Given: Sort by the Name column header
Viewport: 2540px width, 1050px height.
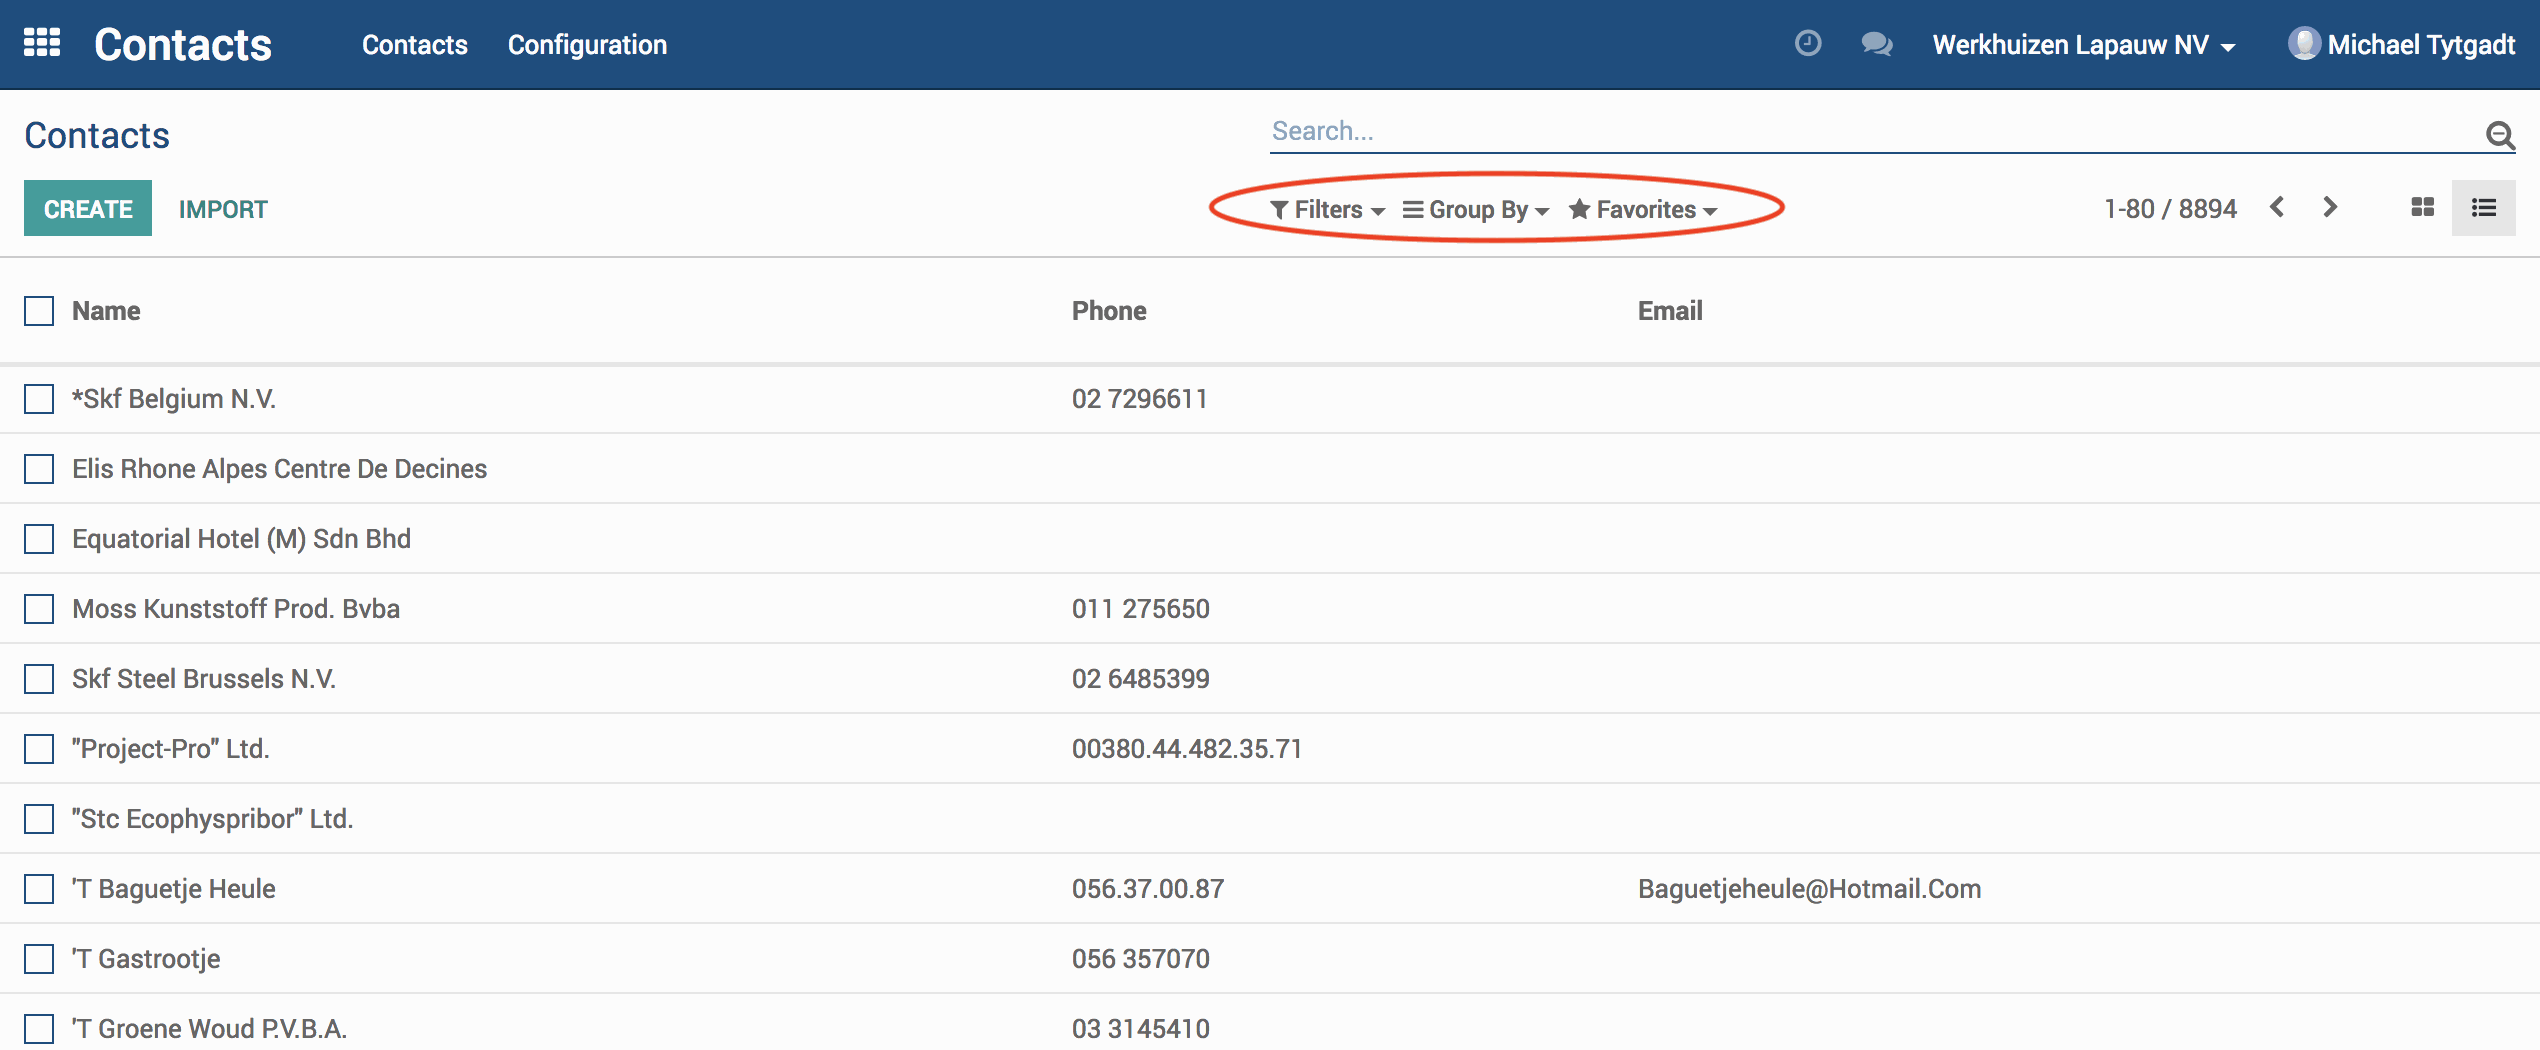Looking at the screenshot, I should point(106,311).
